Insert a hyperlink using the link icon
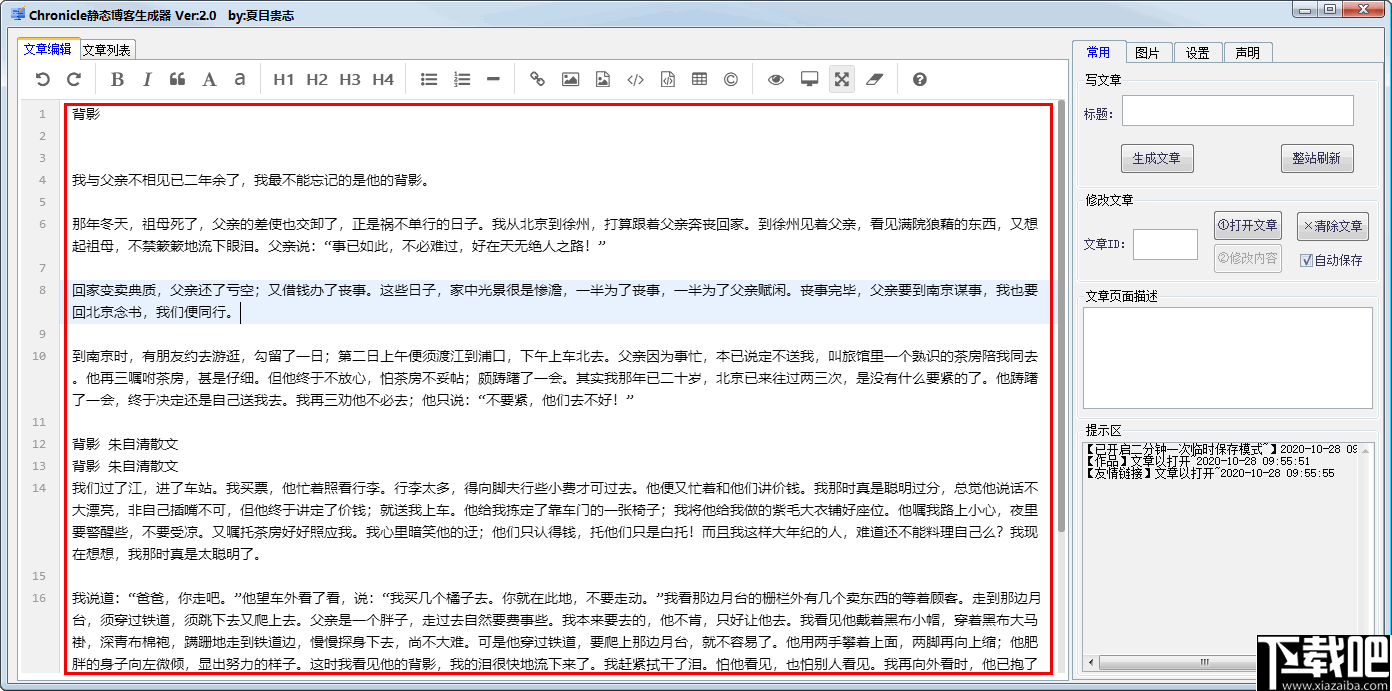 click(x=537, y=79)
